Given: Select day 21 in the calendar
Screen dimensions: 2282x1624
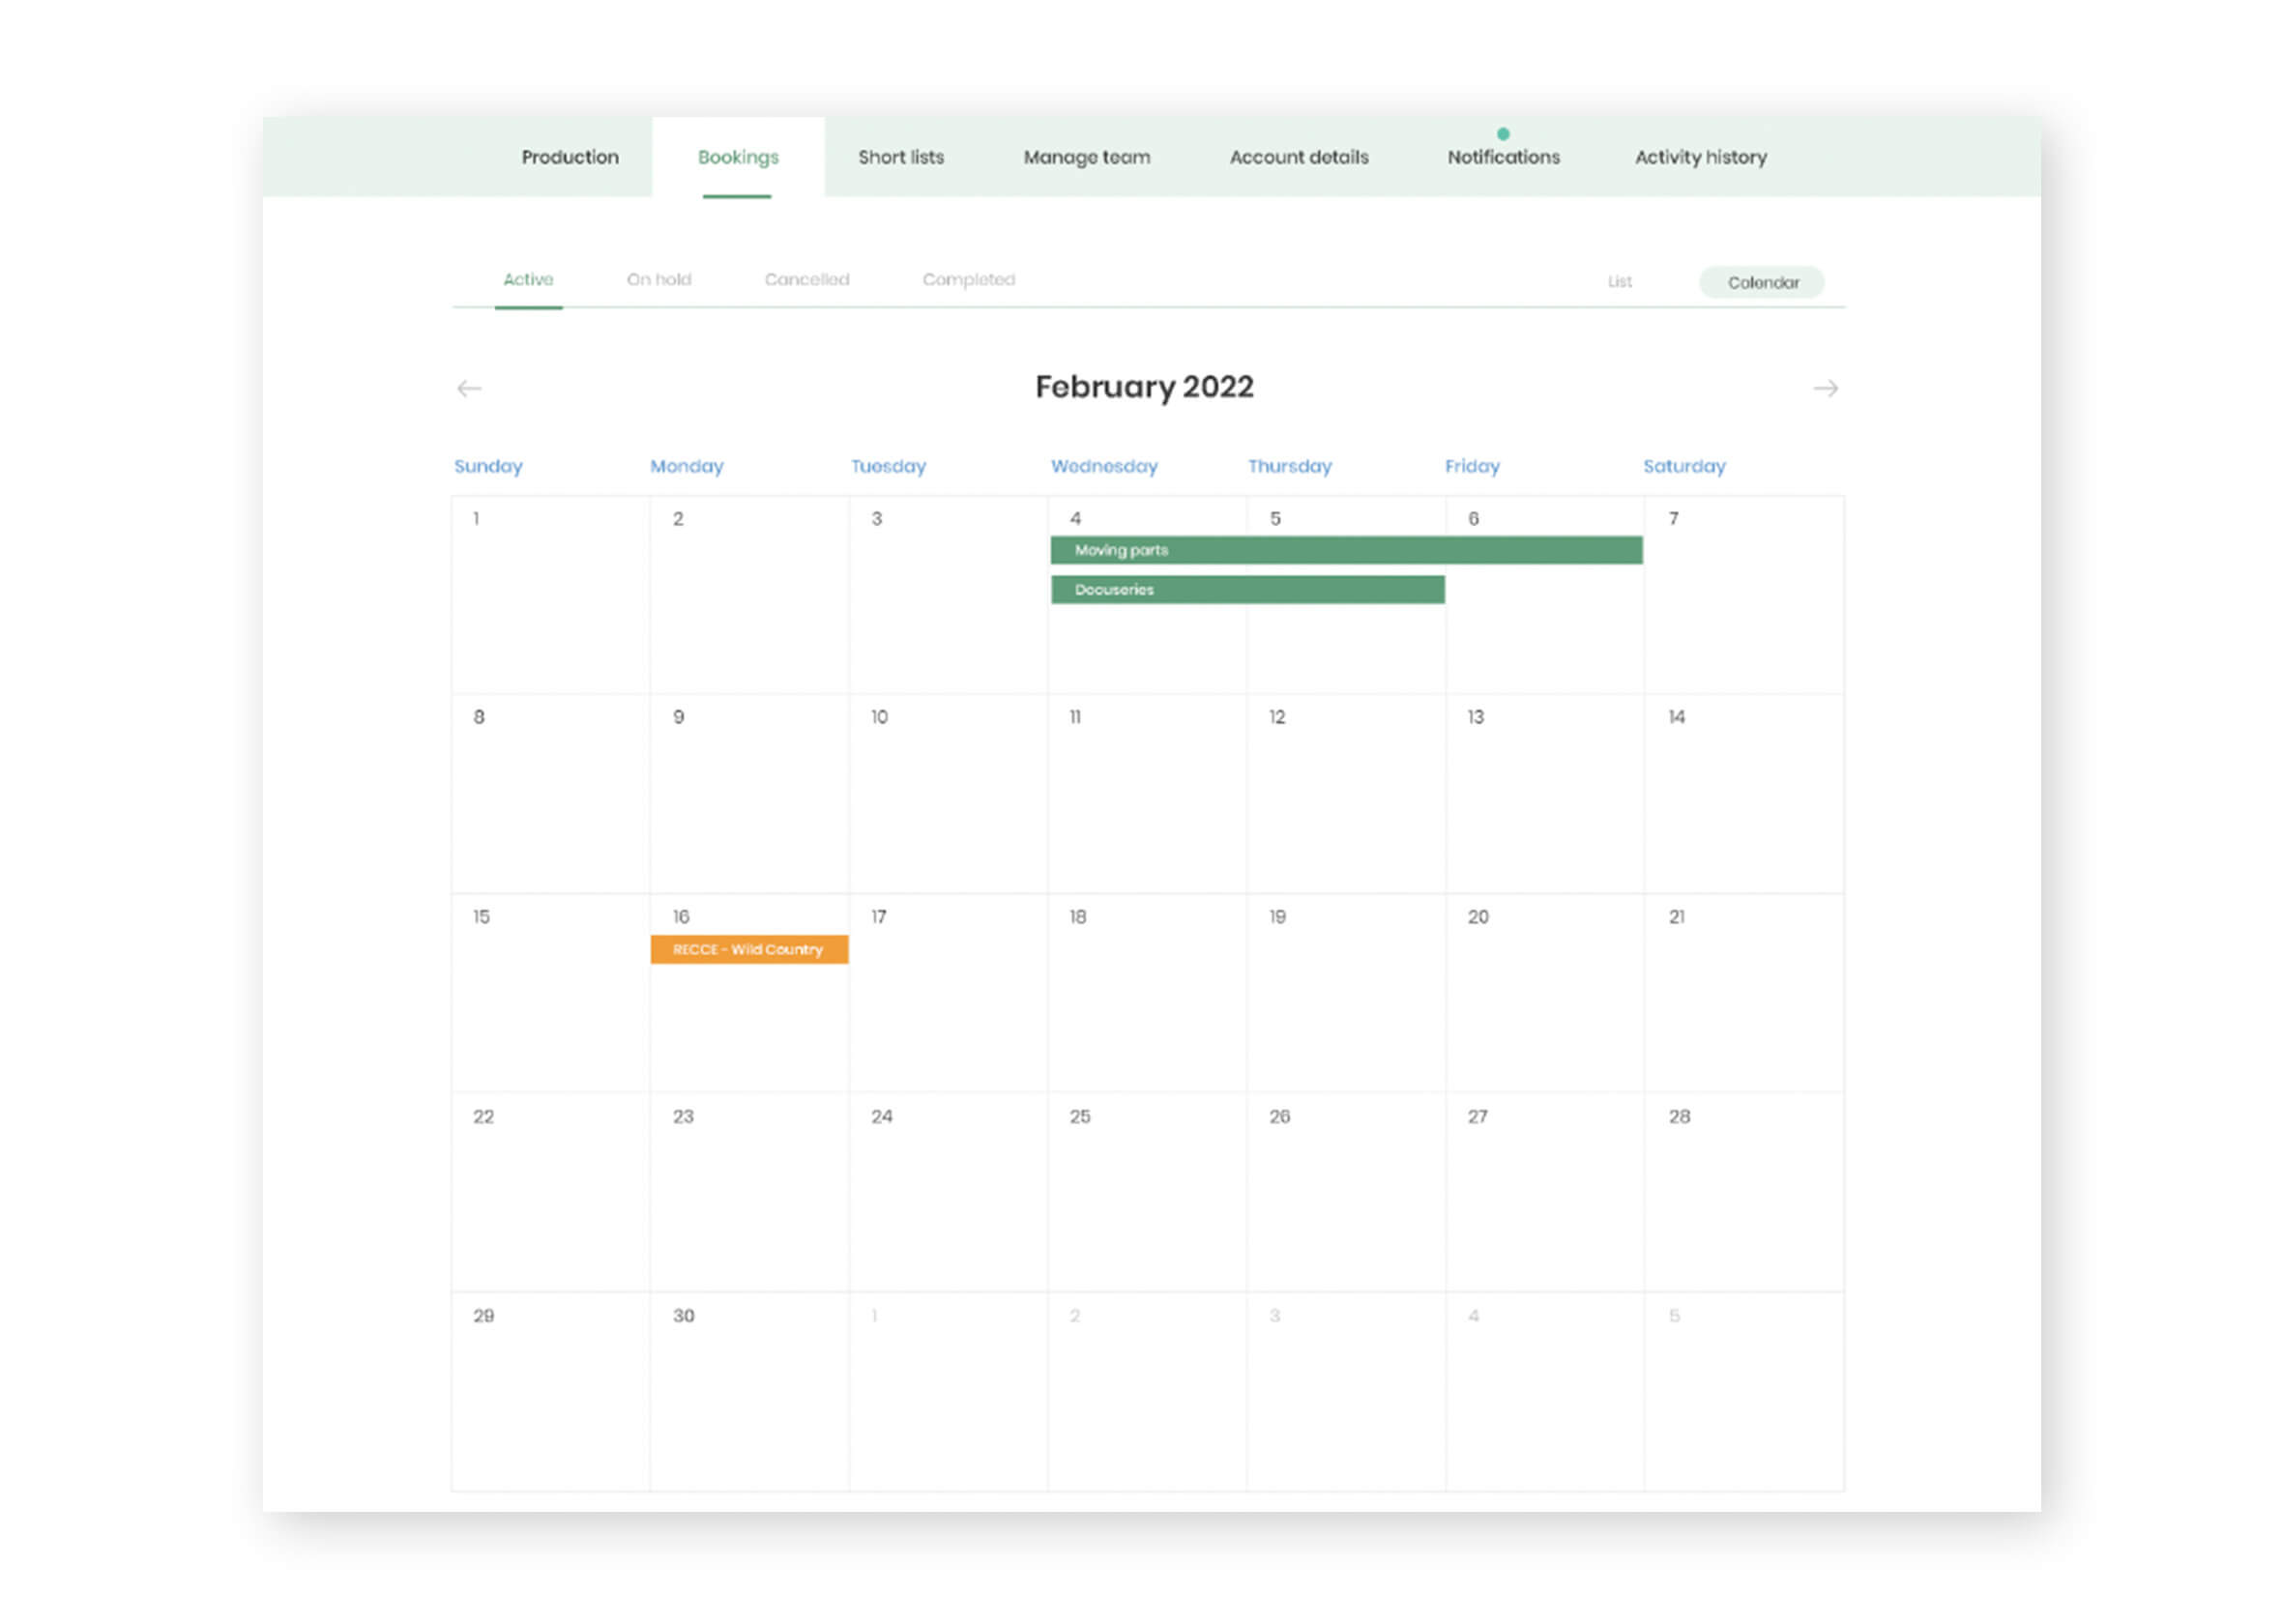Looking at the screenshot, I should pos(1743,992).
